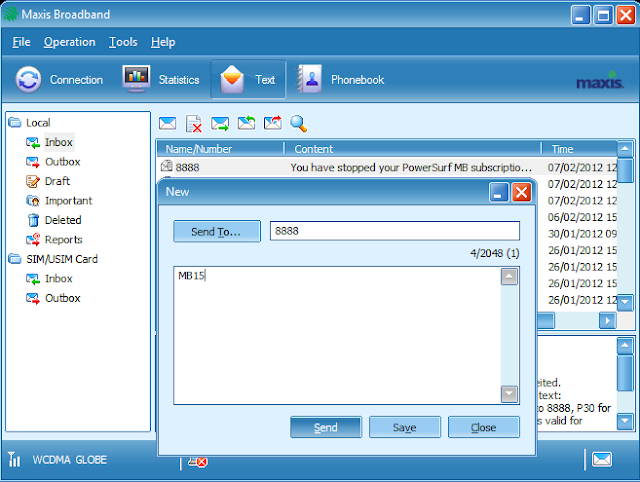Select Local Outbox folder

[x=62, y=162]
